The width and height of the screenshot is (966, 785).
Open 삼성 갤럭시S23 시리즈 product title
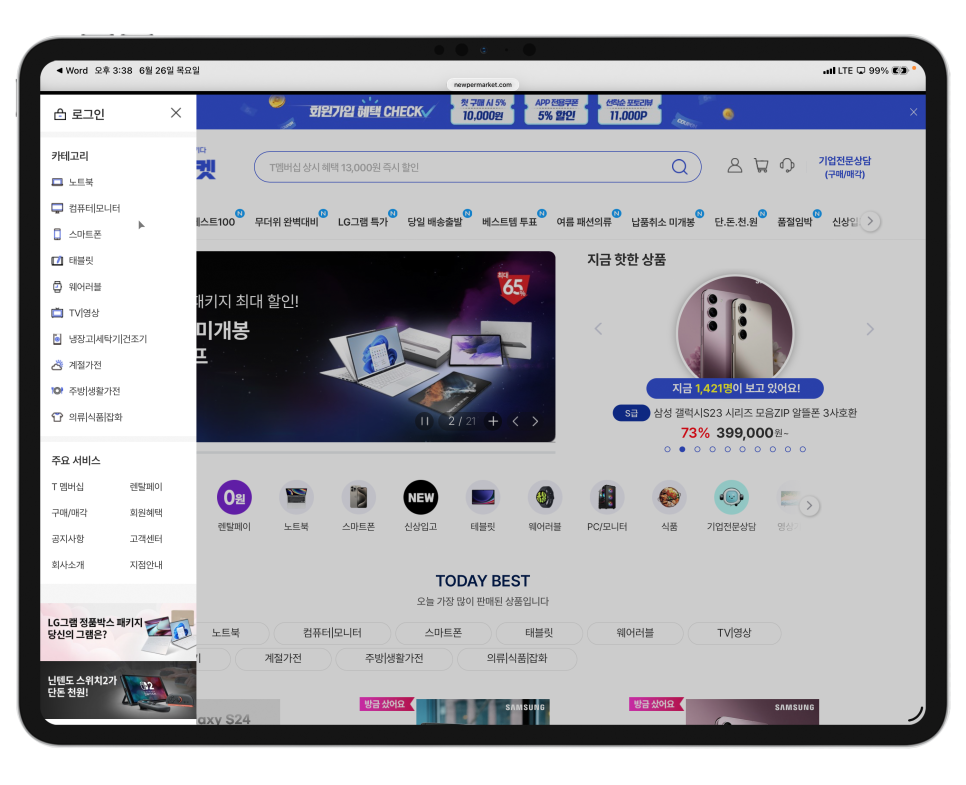(x=755, y=413)
